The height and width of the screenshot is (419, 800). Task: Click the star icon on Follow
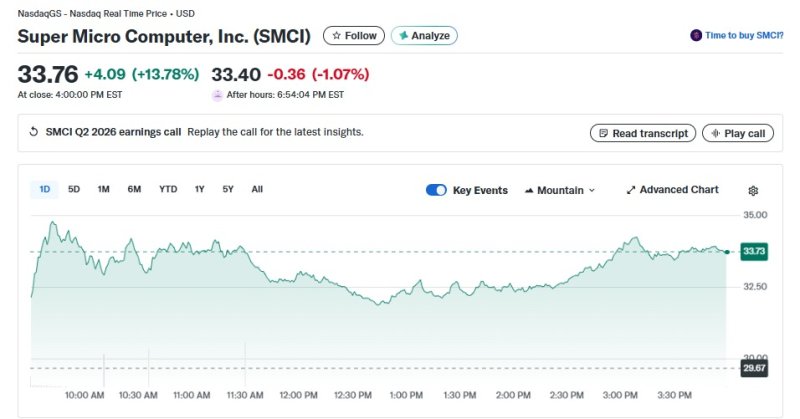336,36
